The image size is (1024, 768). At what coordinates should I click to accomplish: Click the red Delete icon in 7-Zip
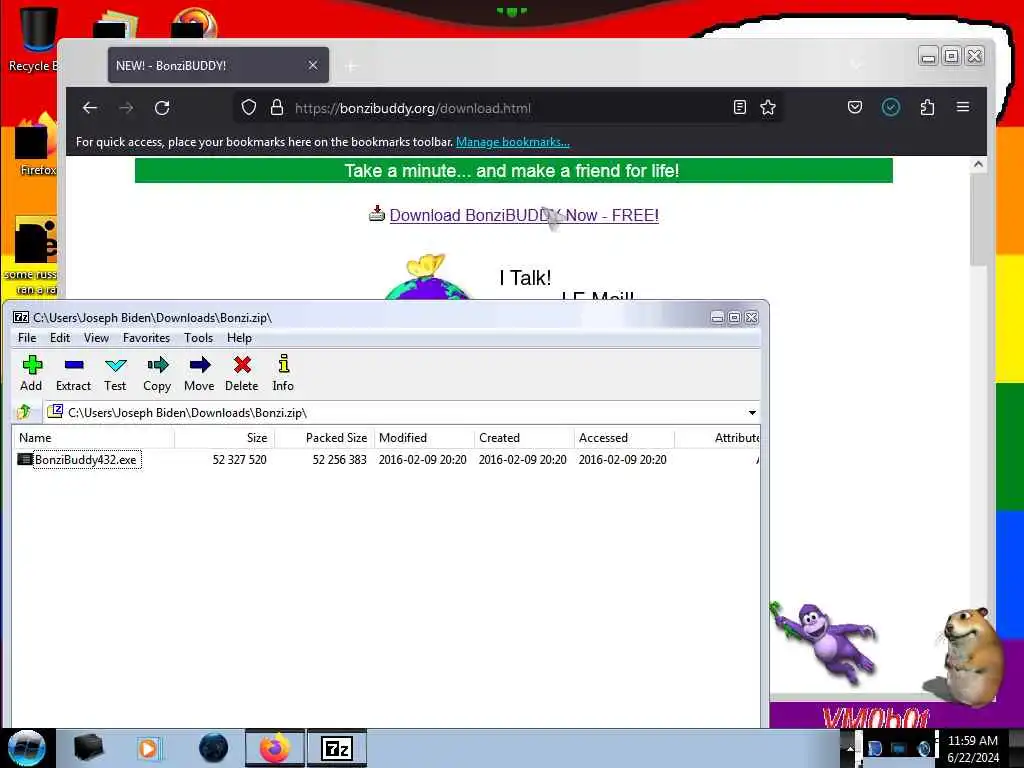click(242, 374)
